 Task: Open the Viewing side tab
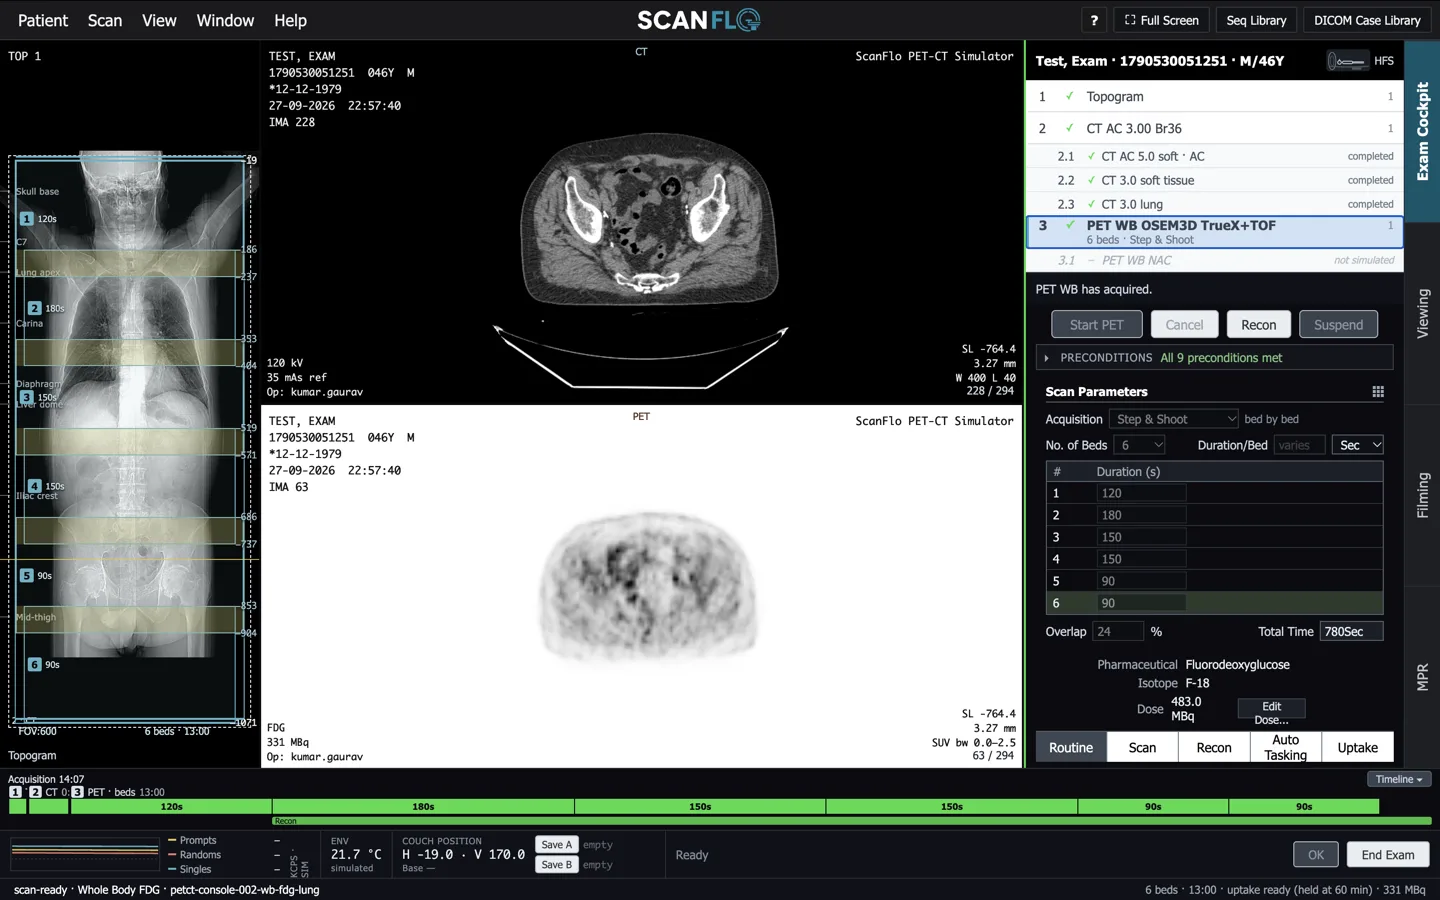[x=1422, y=313]
